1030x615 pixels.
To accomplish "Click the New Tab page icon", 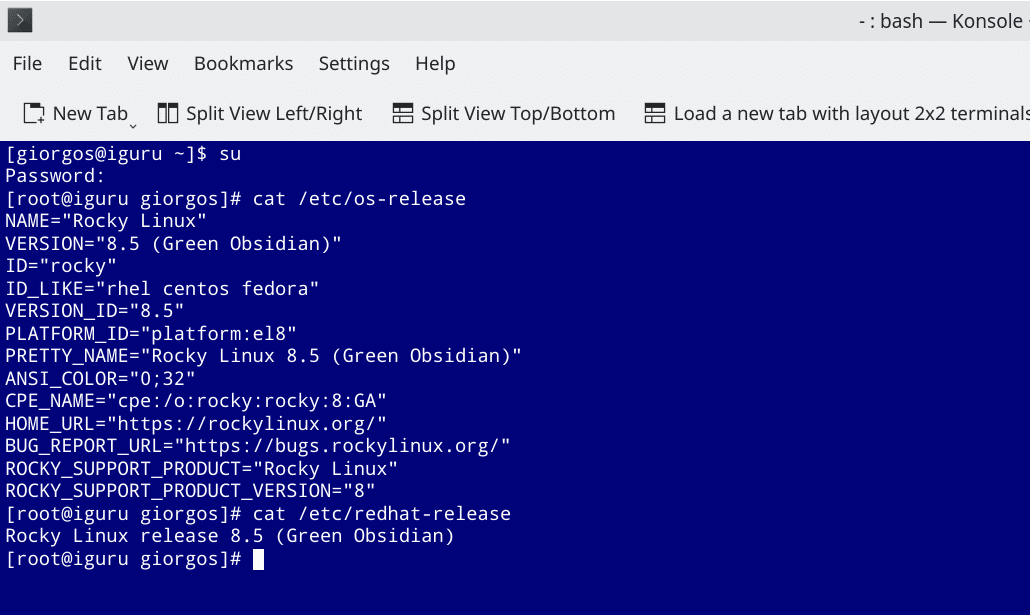I will [34, 113].
